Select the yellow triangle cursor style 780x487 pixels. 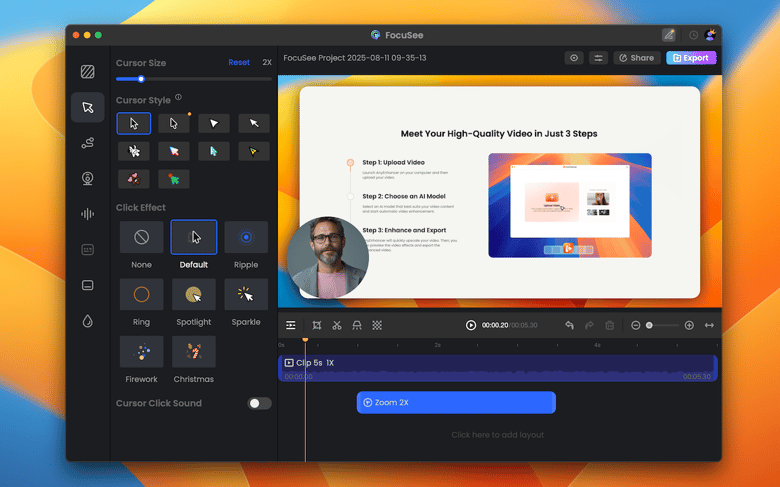click(x=254, y=151)
